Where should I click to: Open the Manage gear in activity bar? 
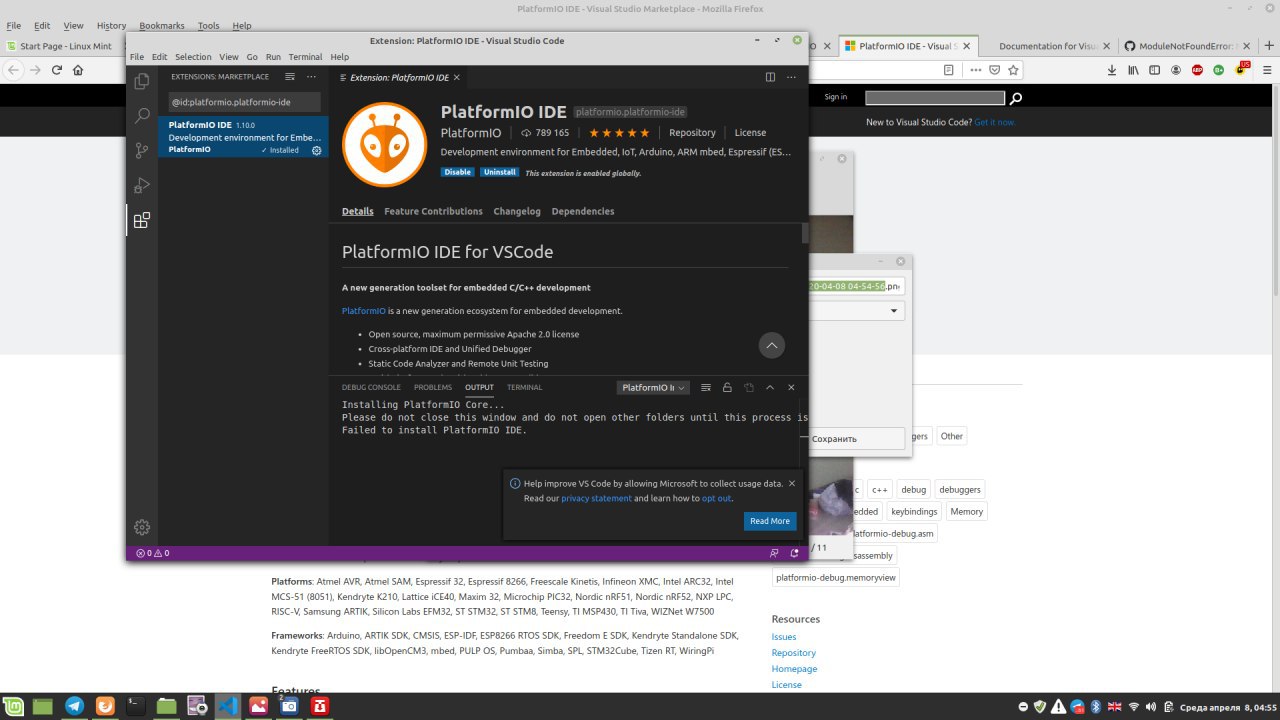142,527
